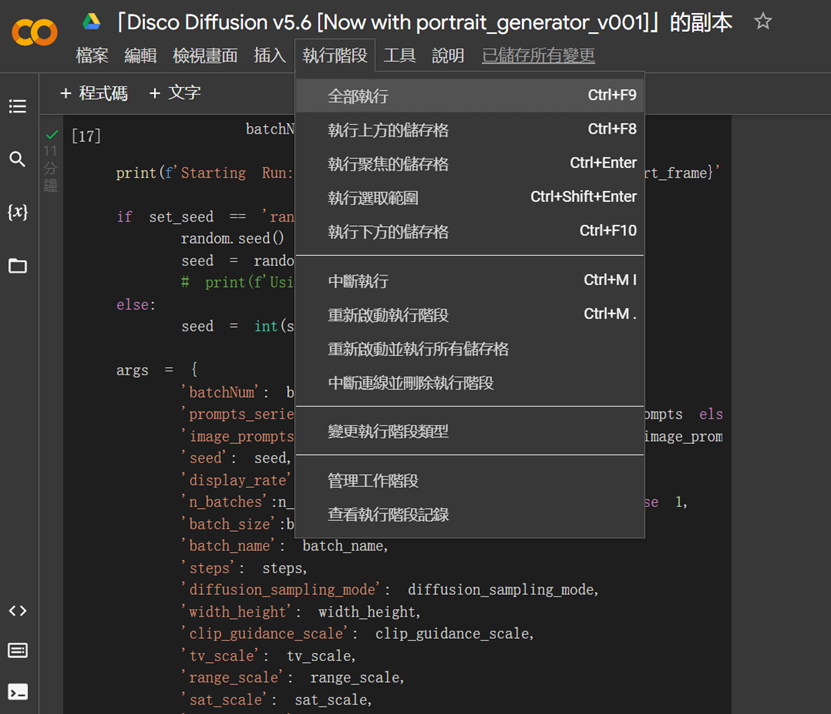Add a text cell with + 文字

[x=175, y=93]
